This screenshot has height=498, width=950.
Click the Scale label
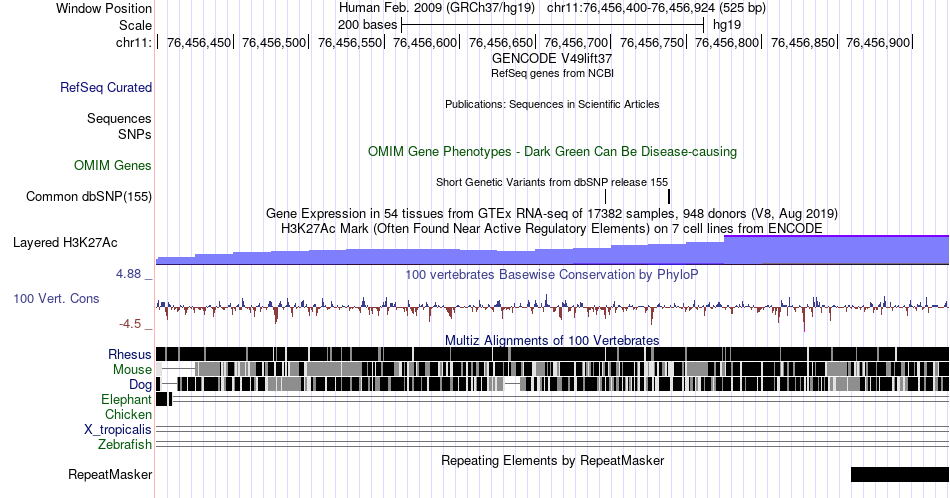tap(136, 25)
